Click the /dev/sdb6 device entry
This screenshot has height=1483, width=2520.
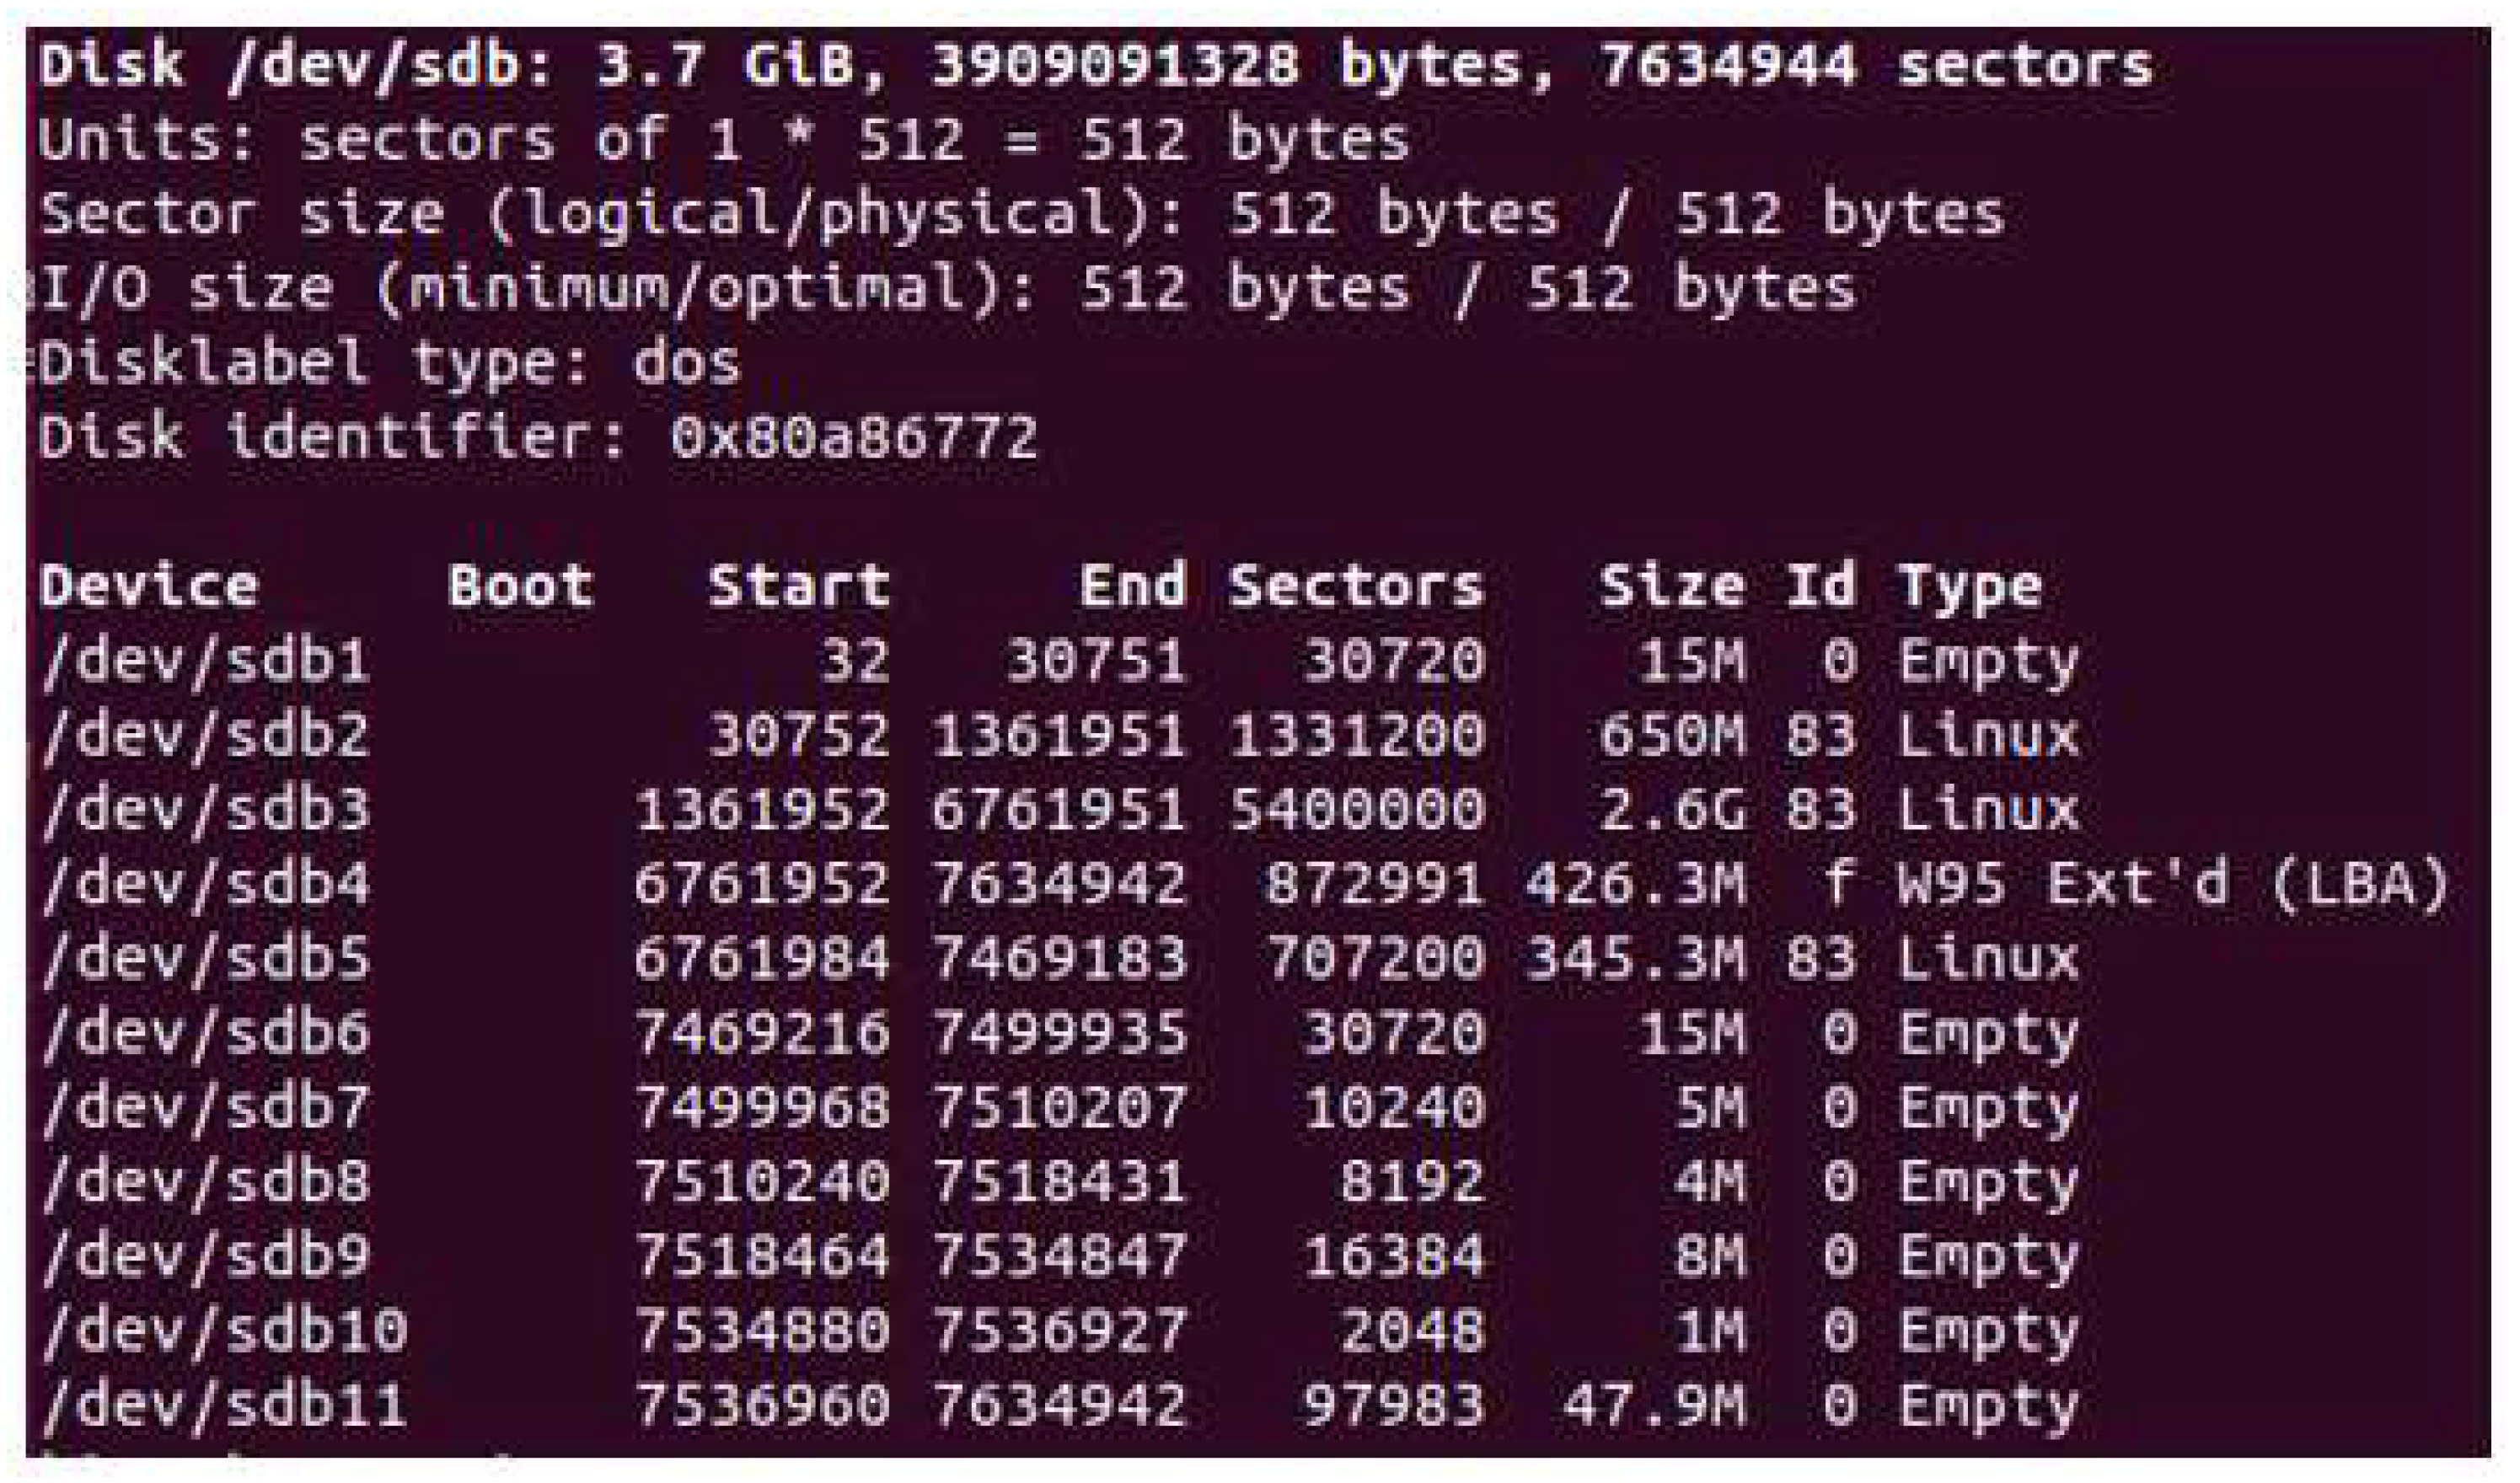[205, 1033]
